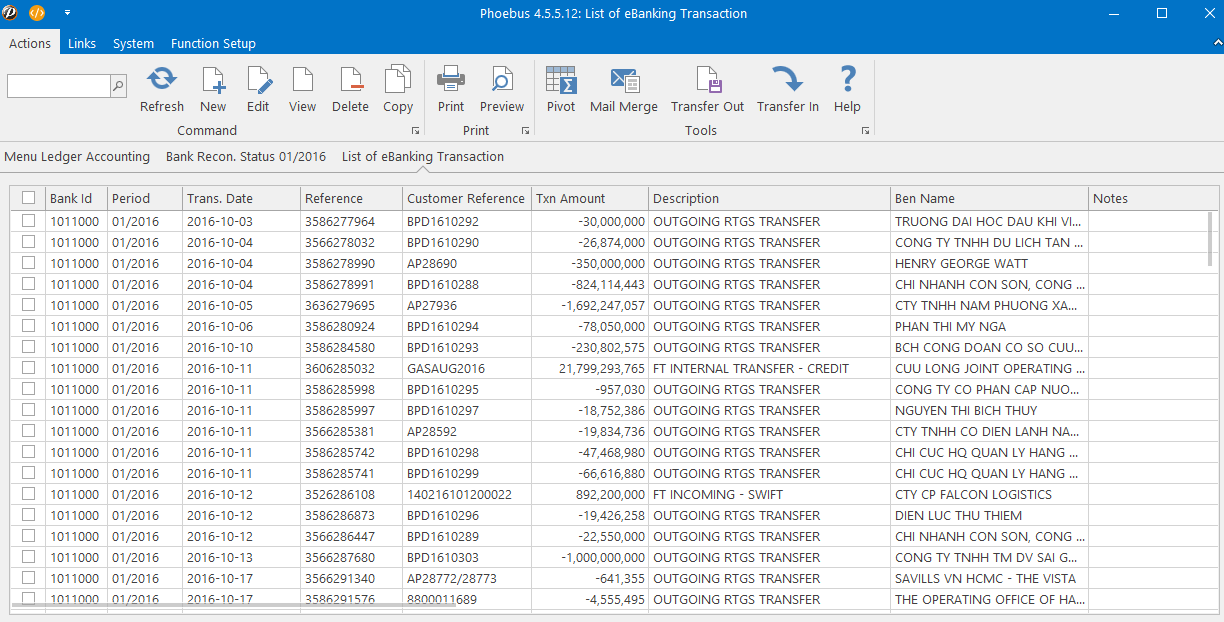Click the Ben Name column header
1224x622 pixels.
pyautogui.click(x=989, y=198)
